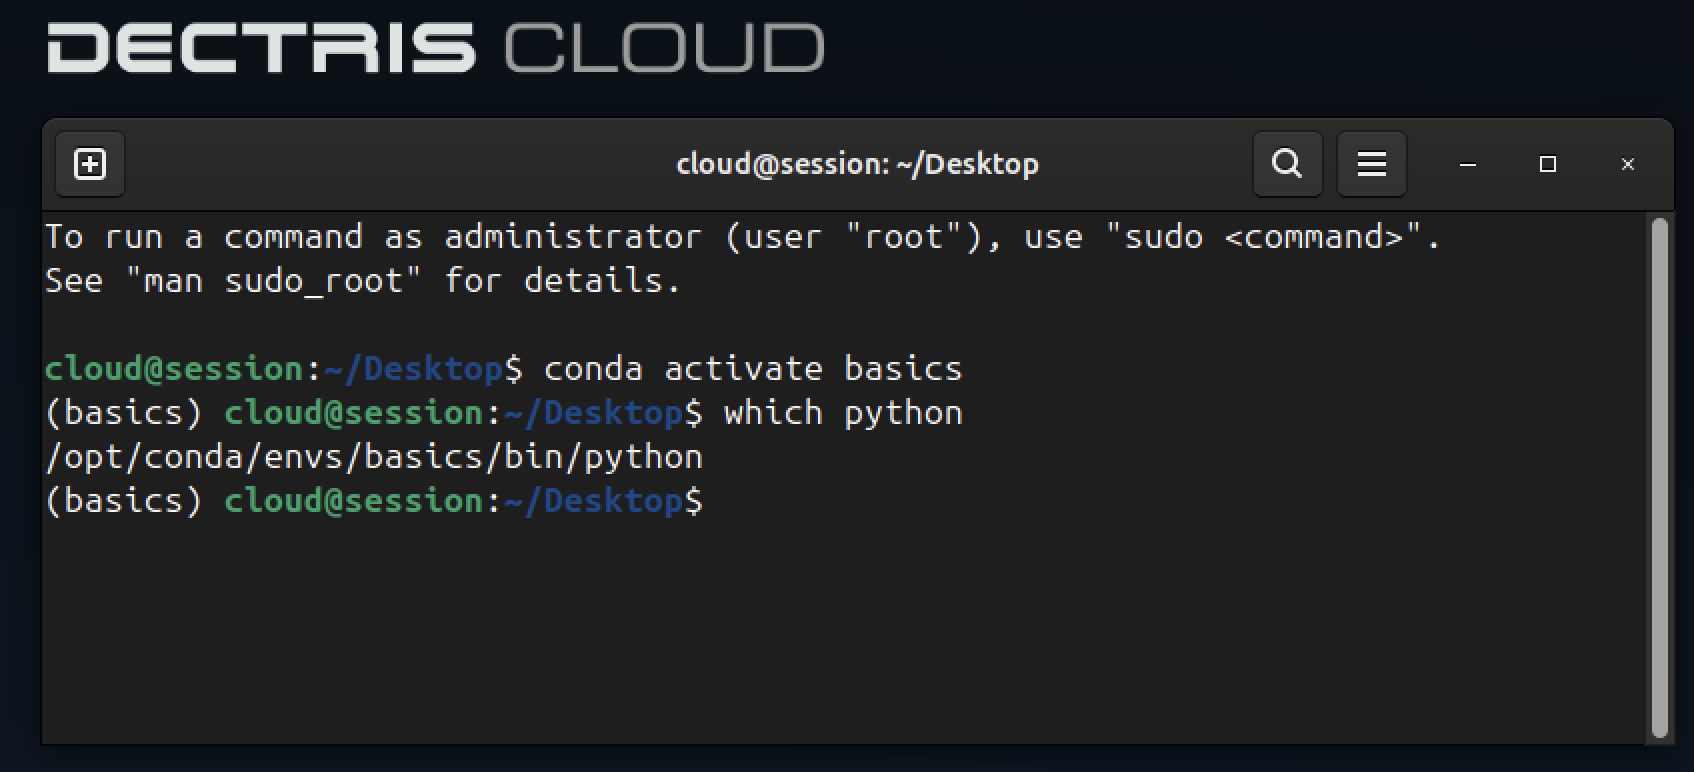
Task: Click the terminal search magnifier icon
Action: point(1287,164)
